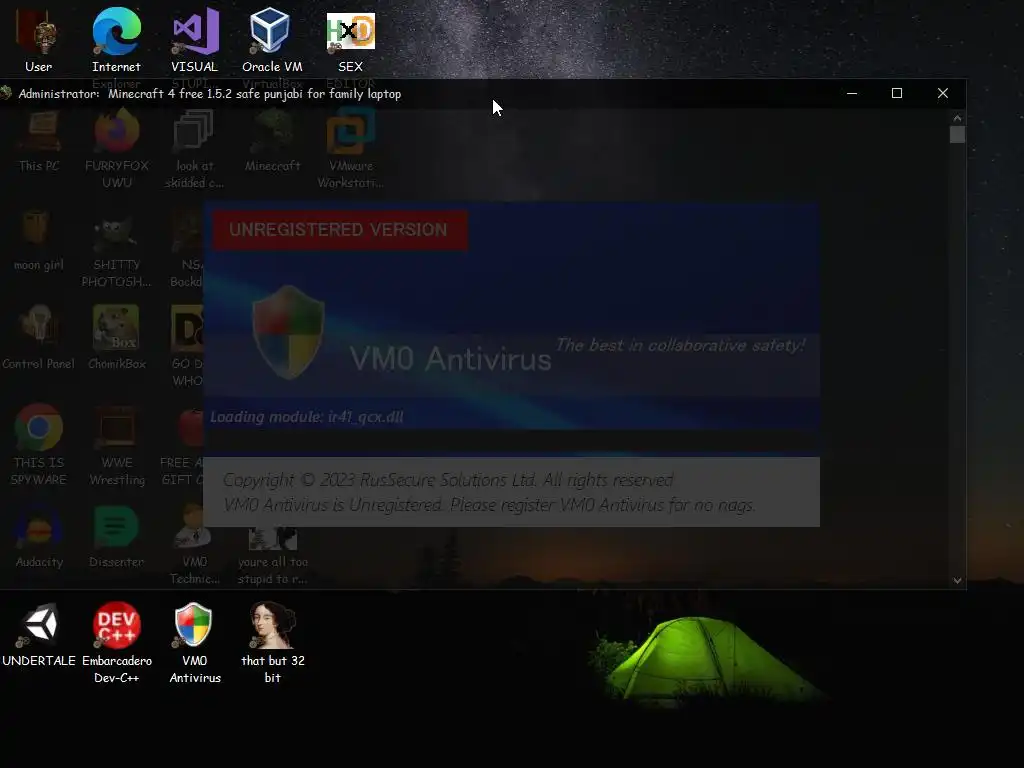
Task: Open the 'that but 32 bit' portrait icon
Action: coord(272,643)
